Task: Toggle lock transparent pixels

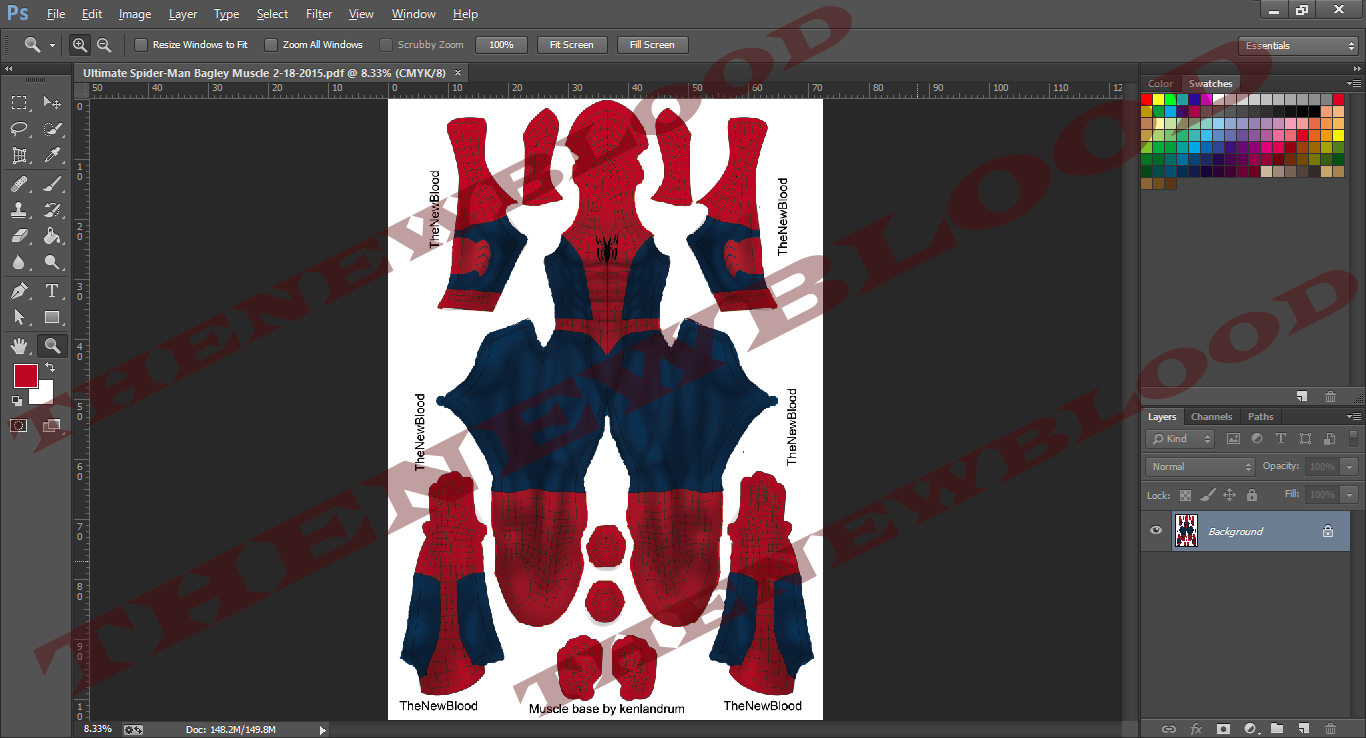Action: point(1185,495)
